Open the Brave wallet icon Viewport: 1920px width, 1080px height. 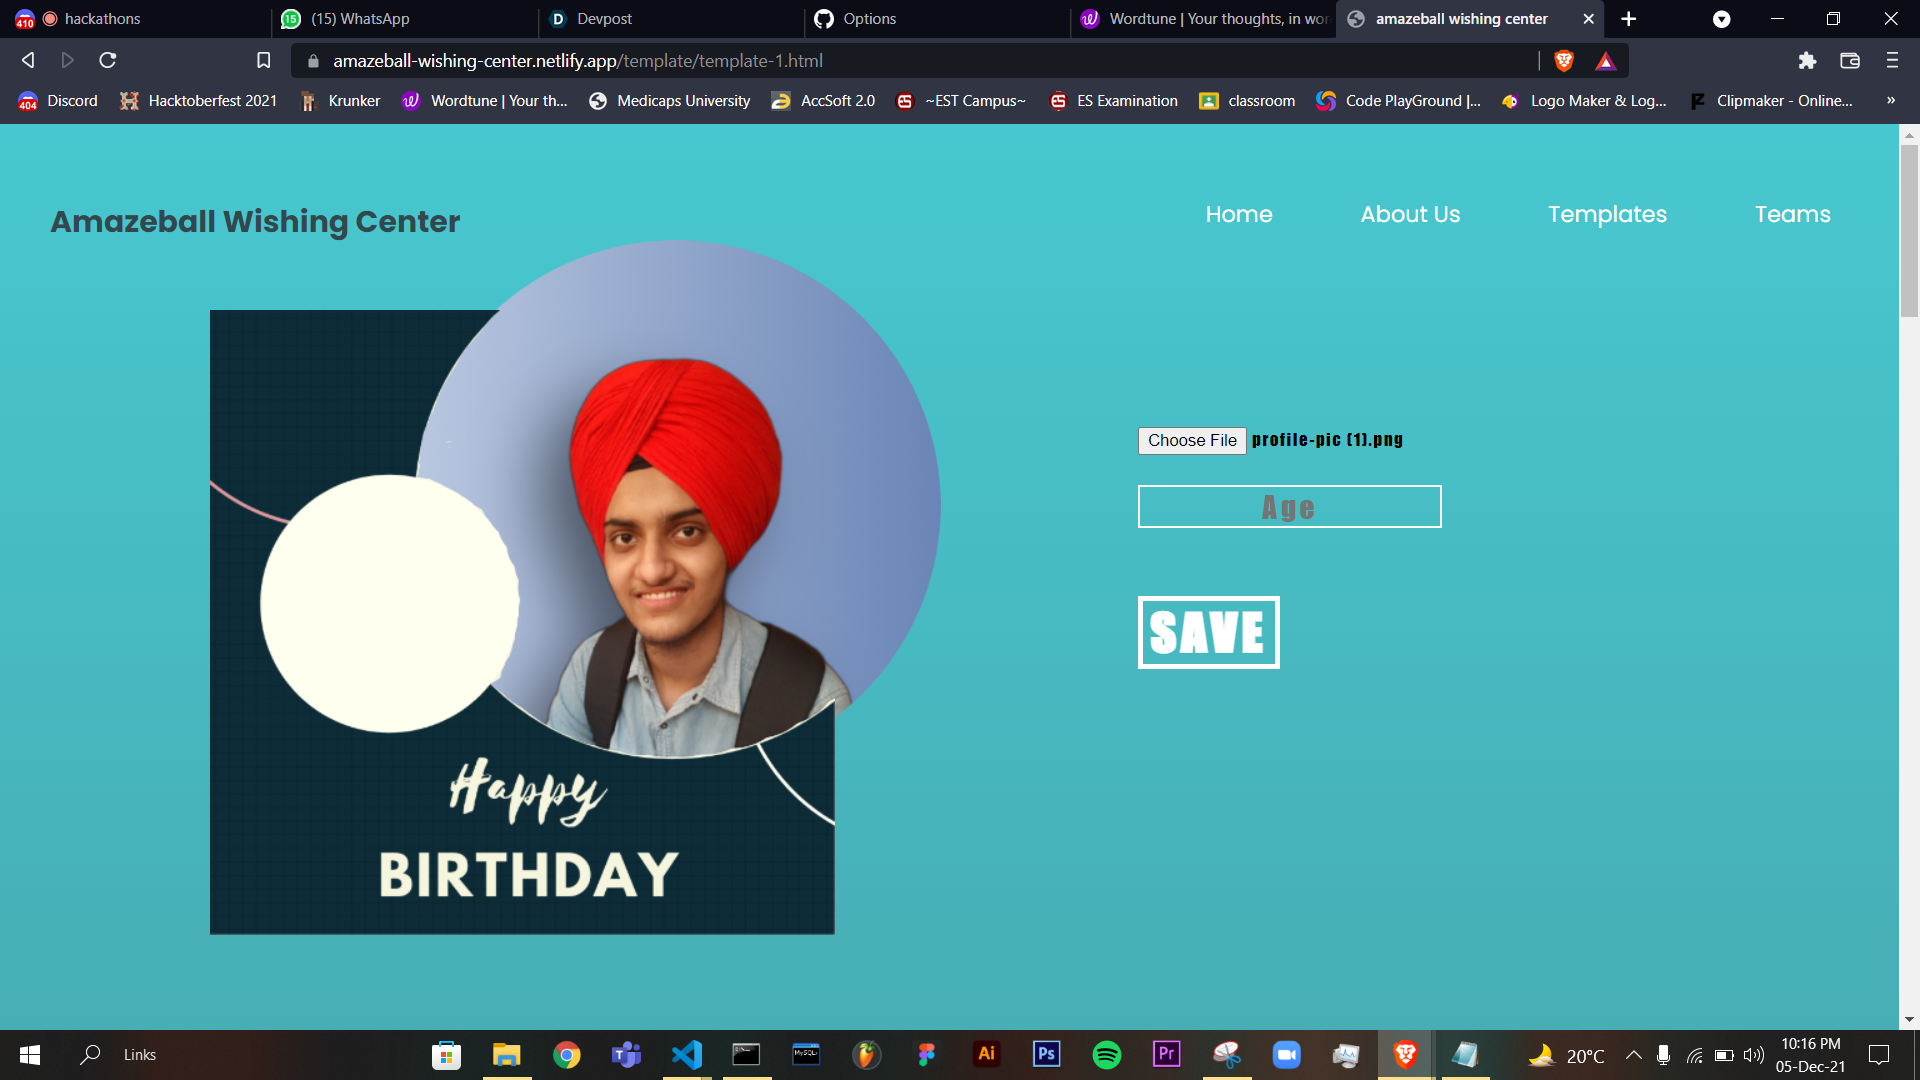(x=1850, y=61)
